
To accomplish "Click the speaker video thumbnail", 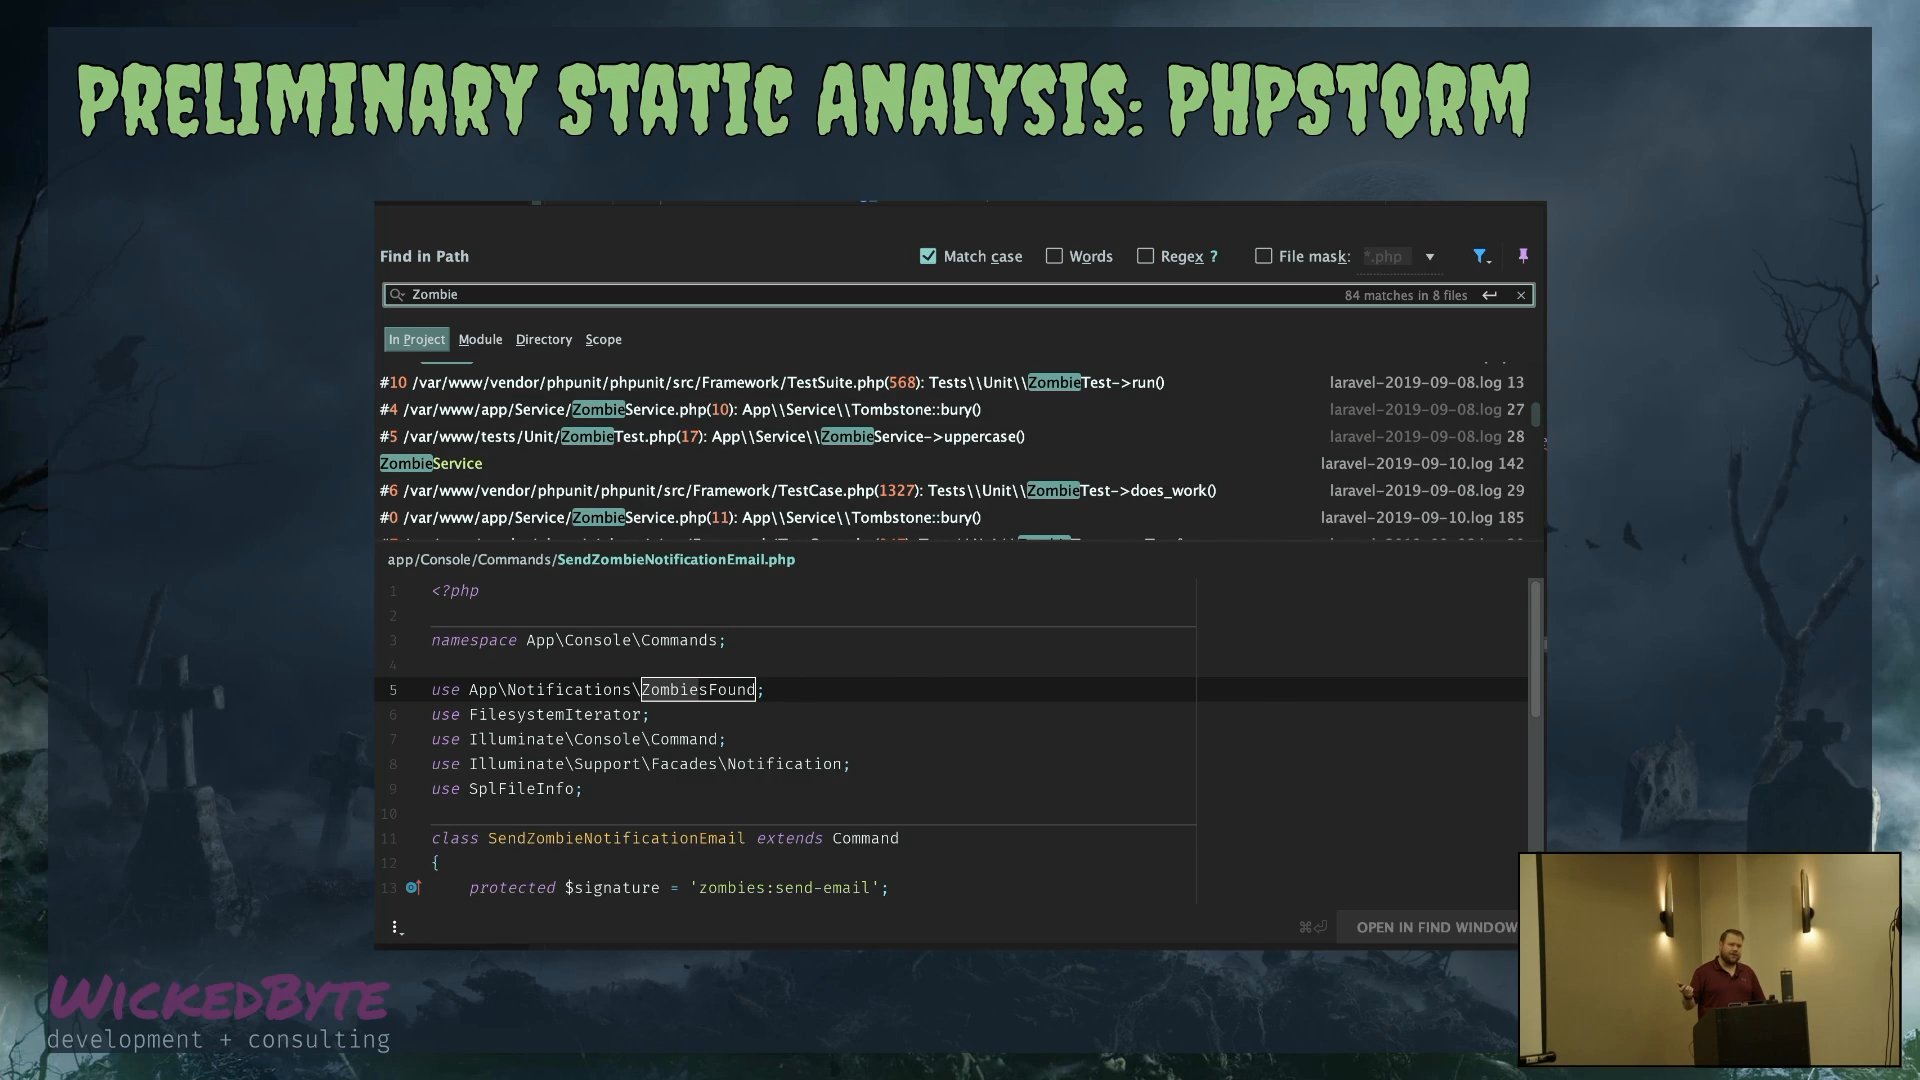I will [x=1709, y=960].
